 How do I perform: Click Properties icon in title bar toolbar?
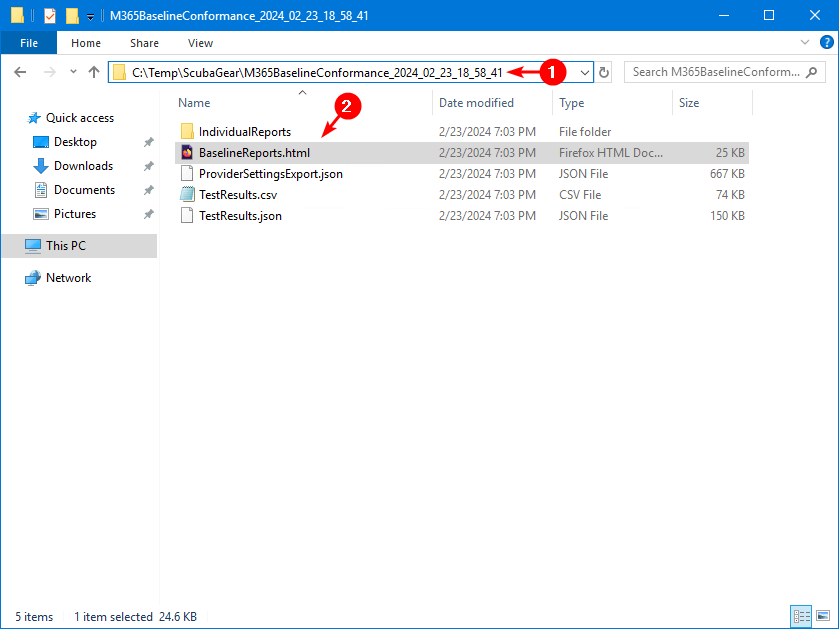[50, 16]
